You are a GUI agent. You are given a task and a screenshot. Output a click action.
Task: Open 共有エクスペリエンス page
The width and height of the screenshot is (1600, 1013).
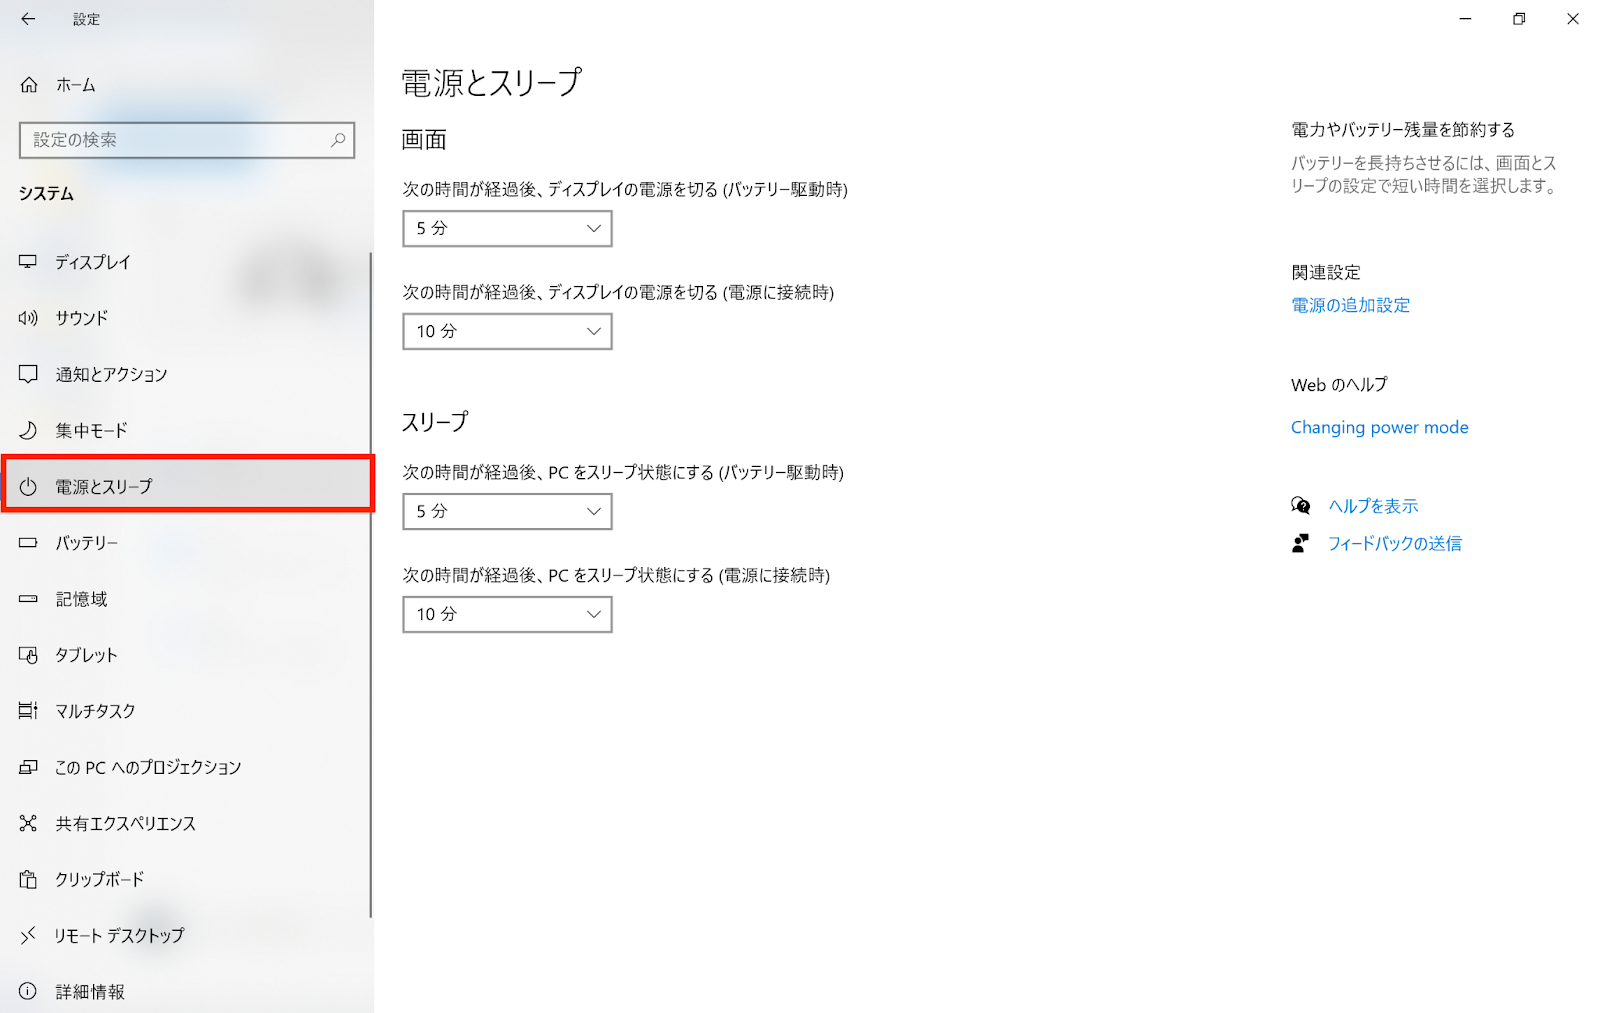[x=185, y=823]
